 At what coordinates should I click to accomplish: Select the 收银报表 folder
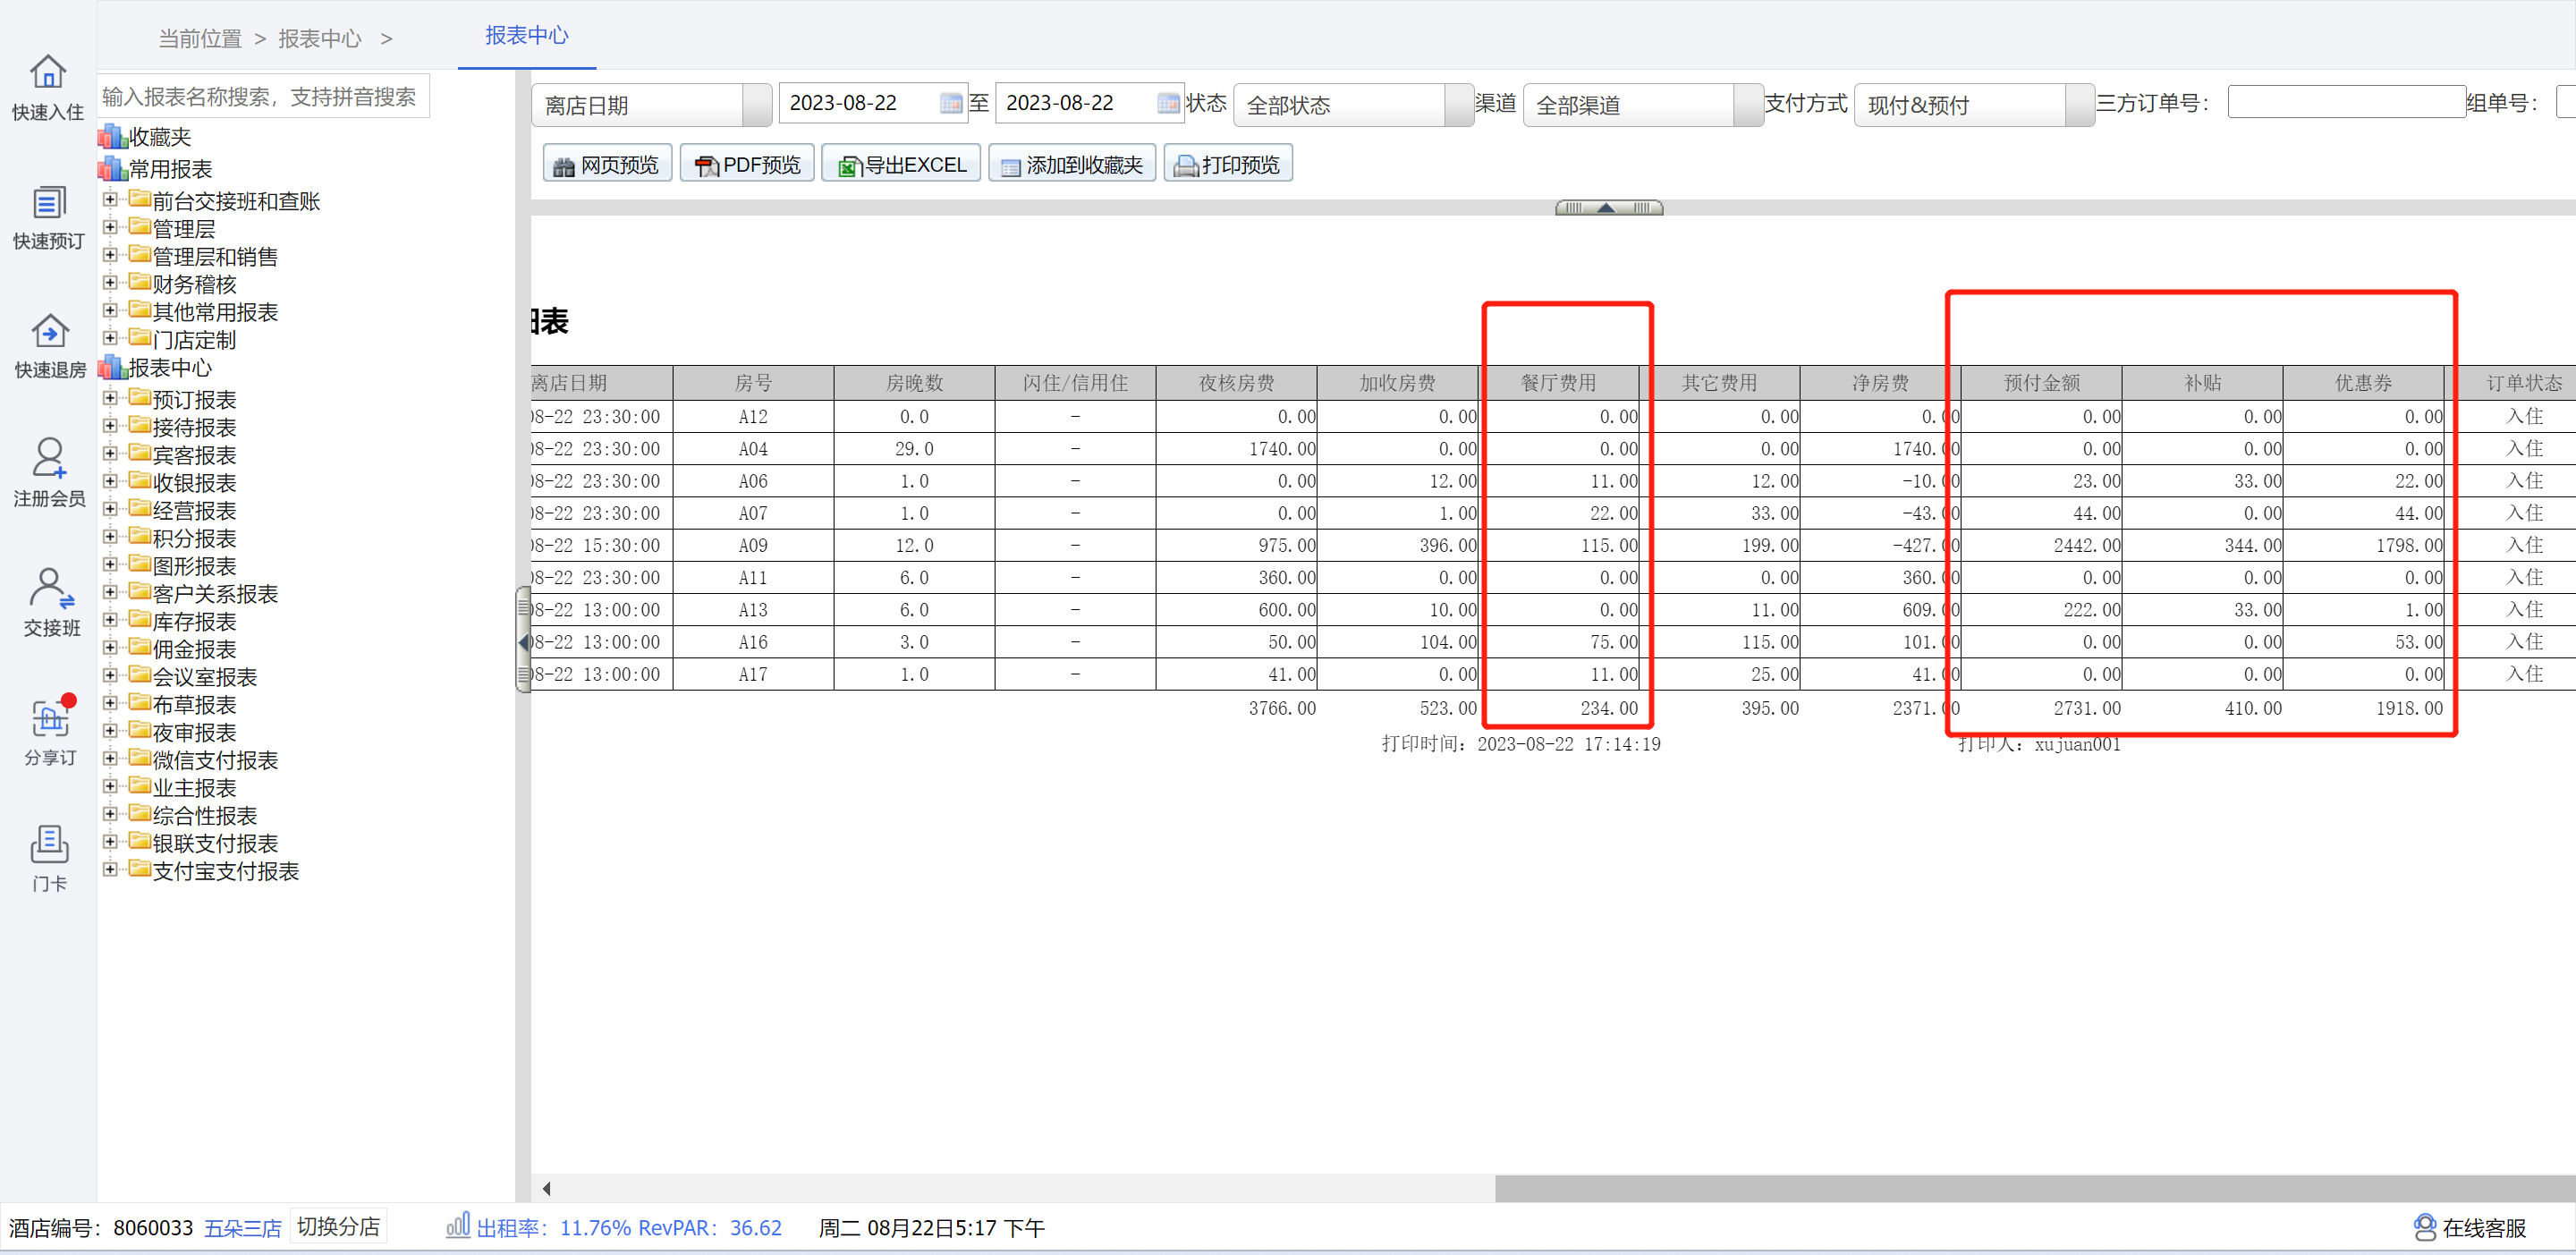[194, 483]
